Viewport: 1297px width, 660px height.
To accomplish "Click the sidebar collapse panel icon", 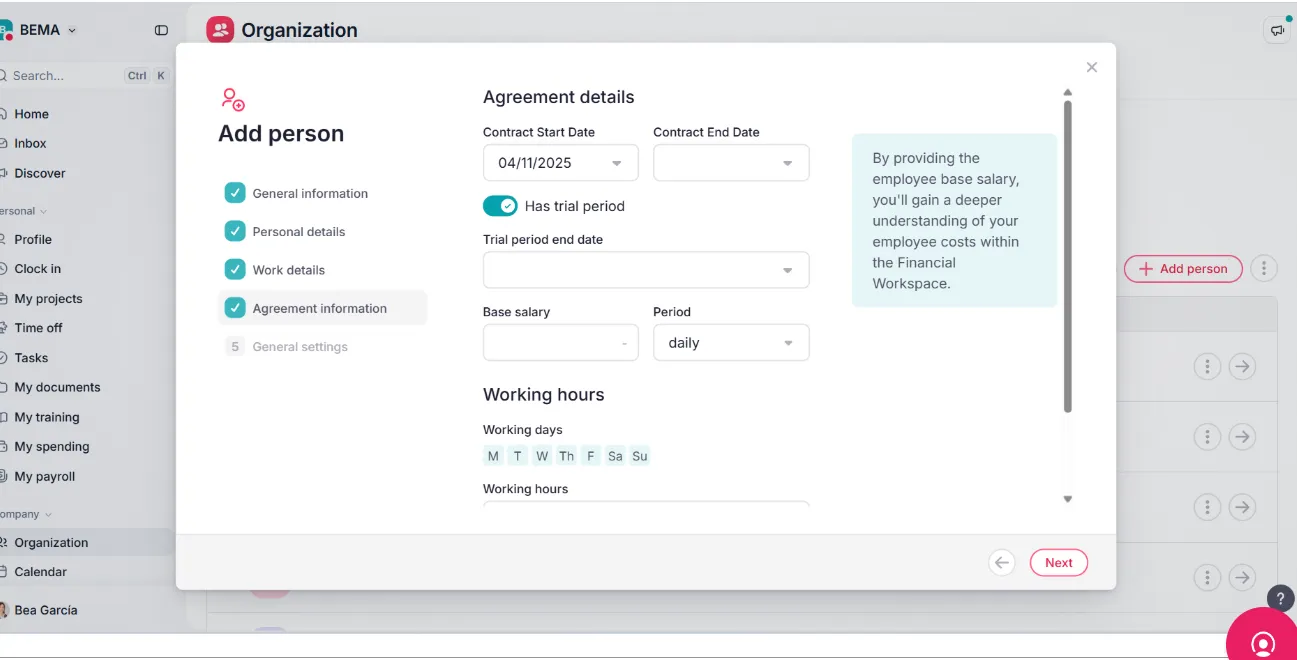I will click(x=161, y=30).
